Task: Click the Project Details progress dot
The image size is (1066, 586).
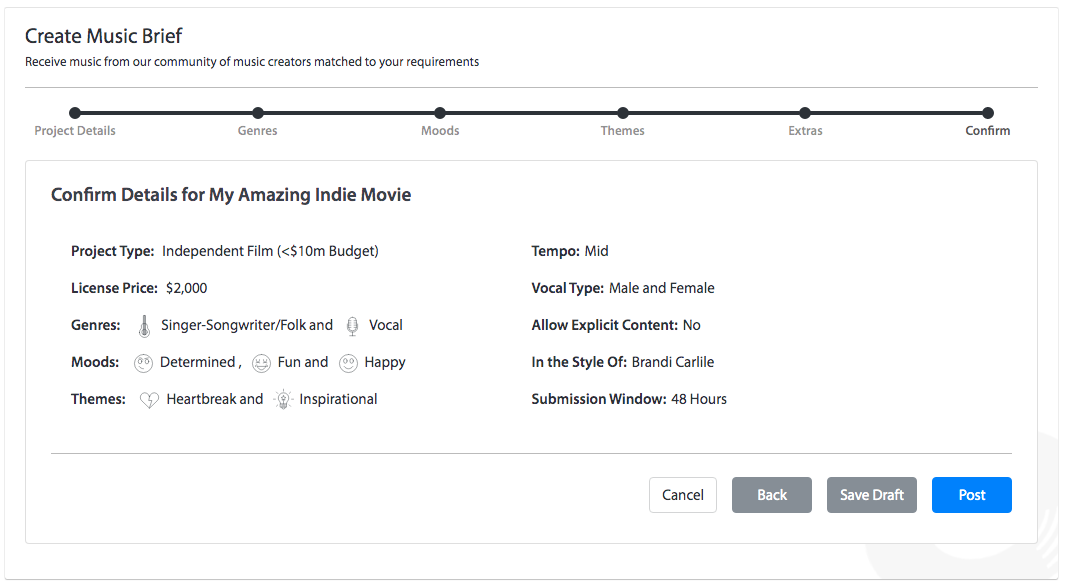Action: click(x=75, y=113)
